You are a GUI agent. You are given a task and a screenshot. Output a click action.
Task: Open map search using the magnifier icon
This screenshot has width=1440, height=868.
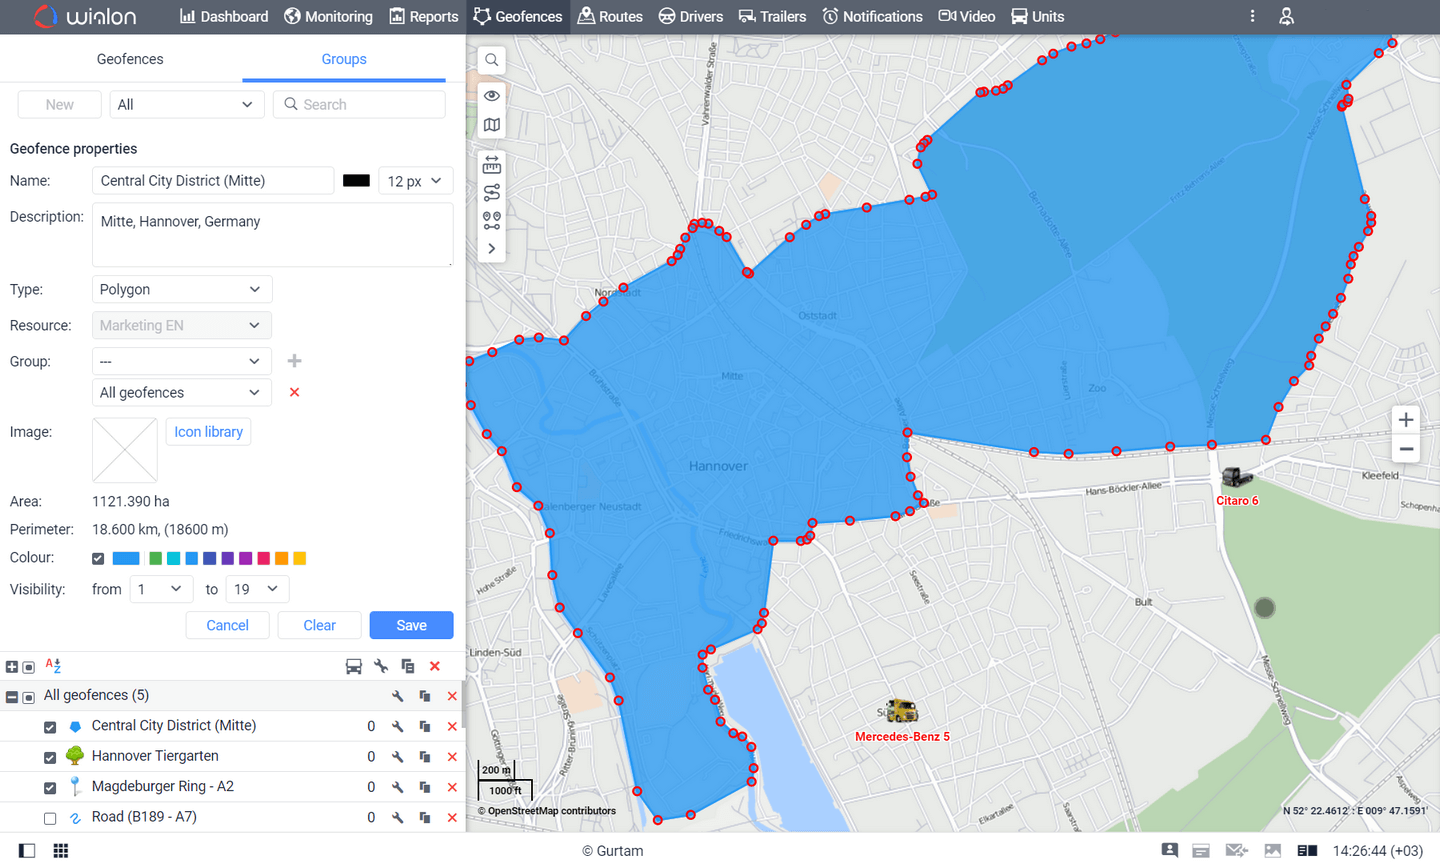[x=491, y=59]
